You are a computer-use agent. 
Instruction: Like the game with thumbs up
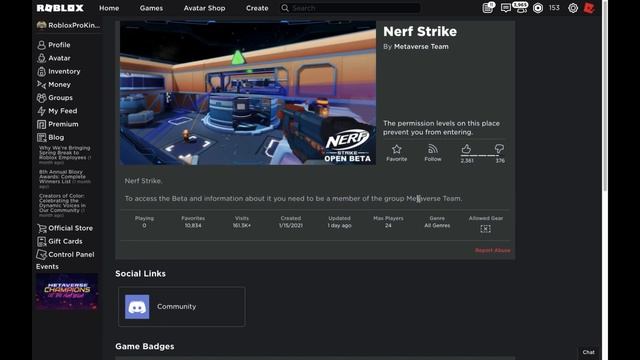466,149
